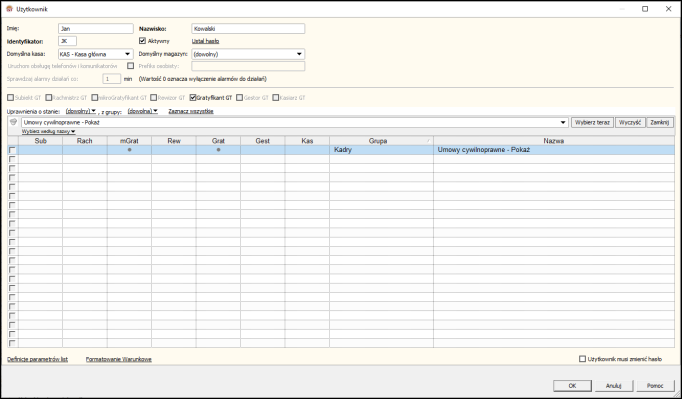Enable the Subiekt GT checkbox
Viewport: 682px width, 399px height.
(11, 97)
